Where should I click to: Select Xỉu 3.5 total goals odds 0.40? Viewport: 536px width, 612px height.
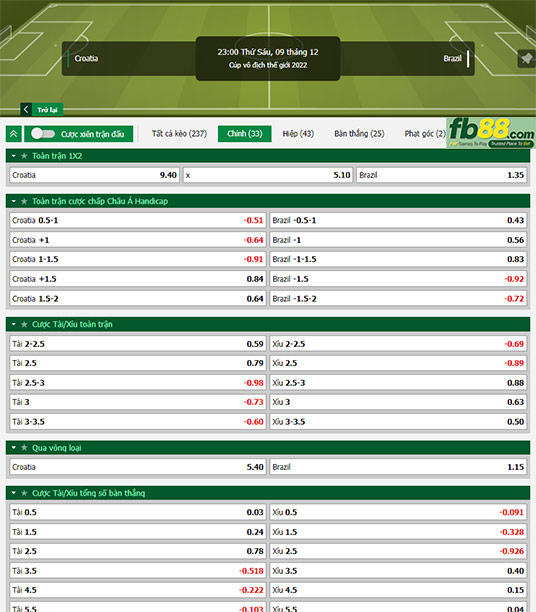pos(398,570)
